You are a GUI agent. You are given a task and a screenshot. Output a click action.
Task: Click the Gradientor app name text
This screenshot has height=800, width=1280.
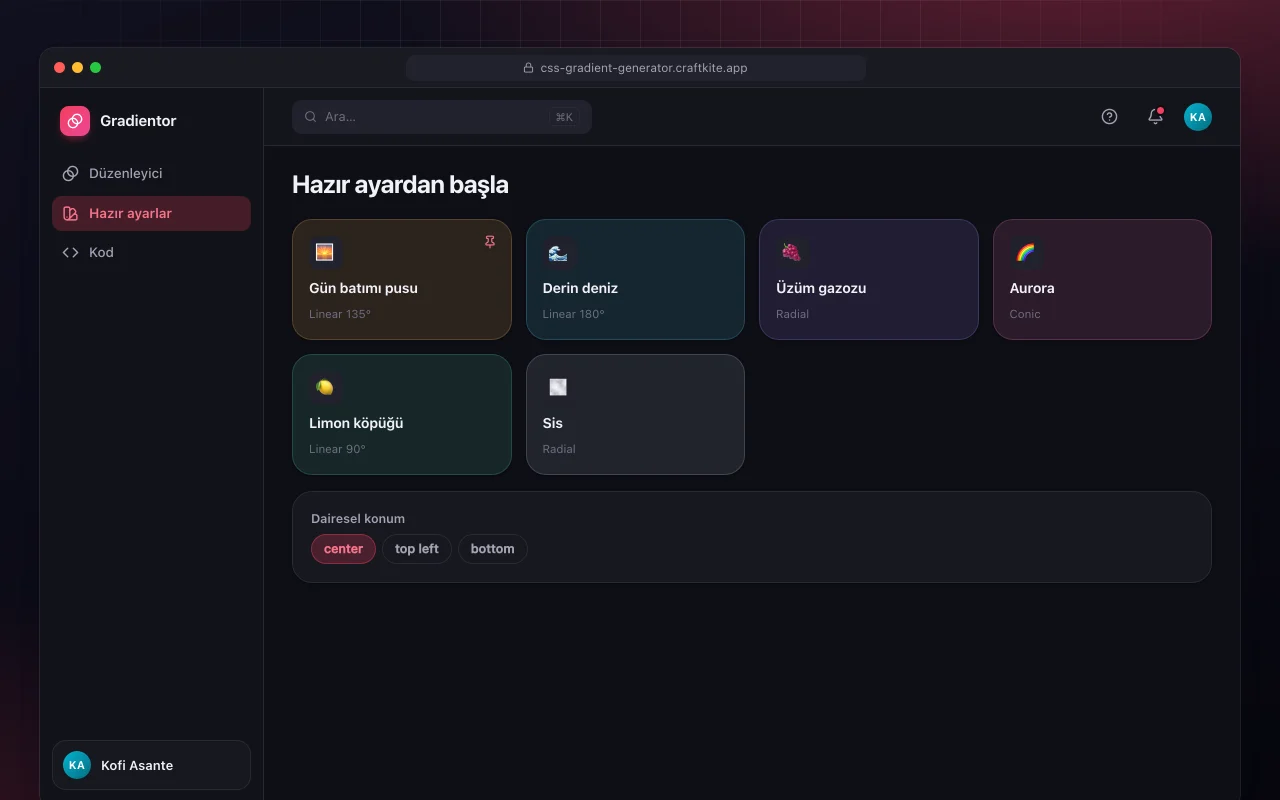(x=138, y=121)
